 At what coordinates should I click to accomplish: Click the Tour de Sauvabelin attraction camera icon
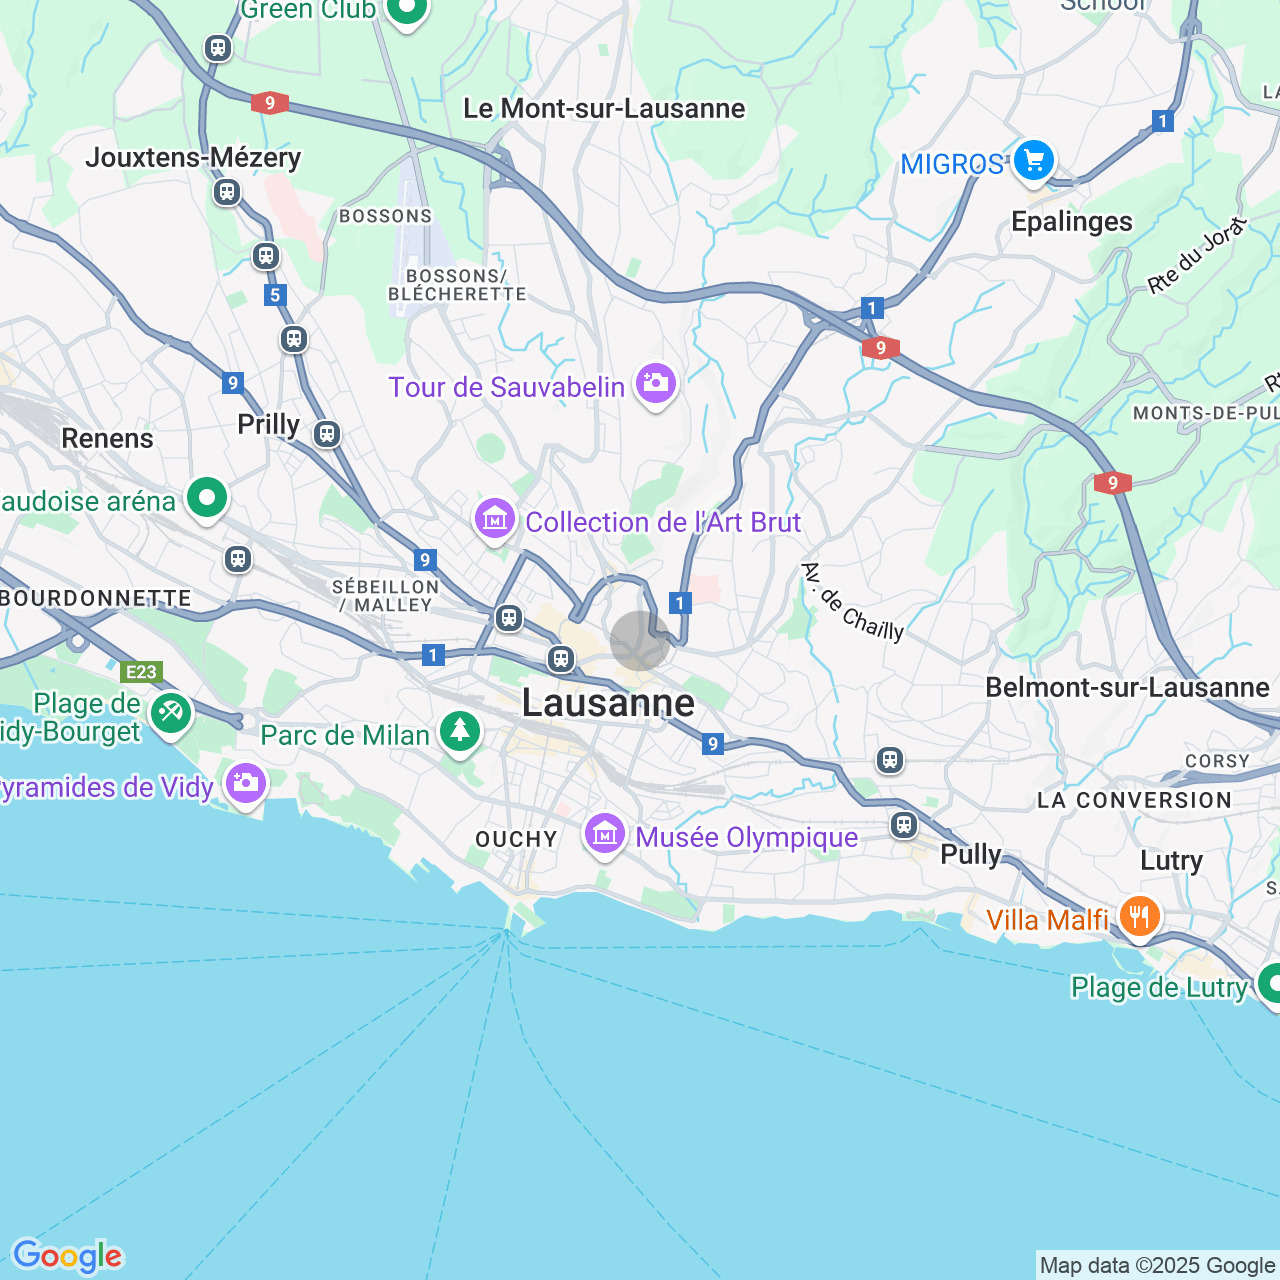point(655,384)
